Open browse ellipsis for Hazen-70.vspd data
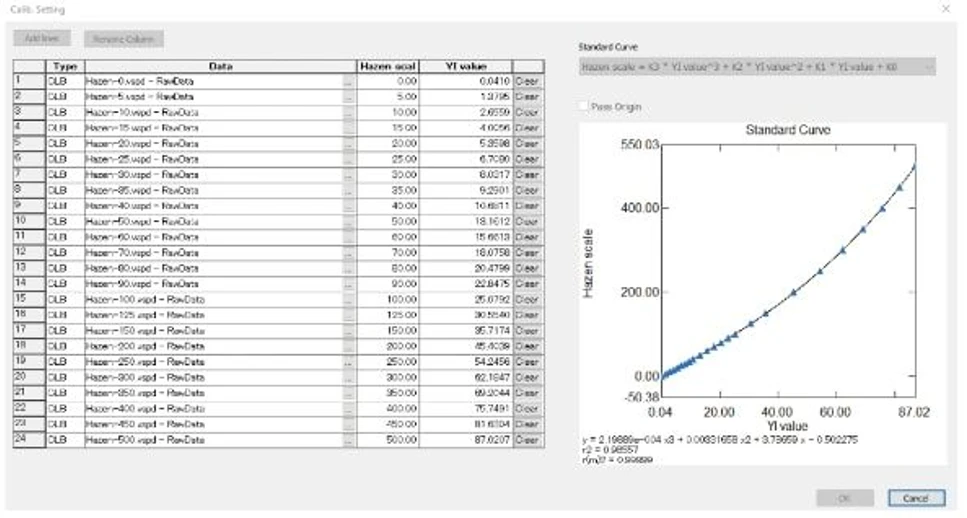967x518 pixels. point(348,254)
